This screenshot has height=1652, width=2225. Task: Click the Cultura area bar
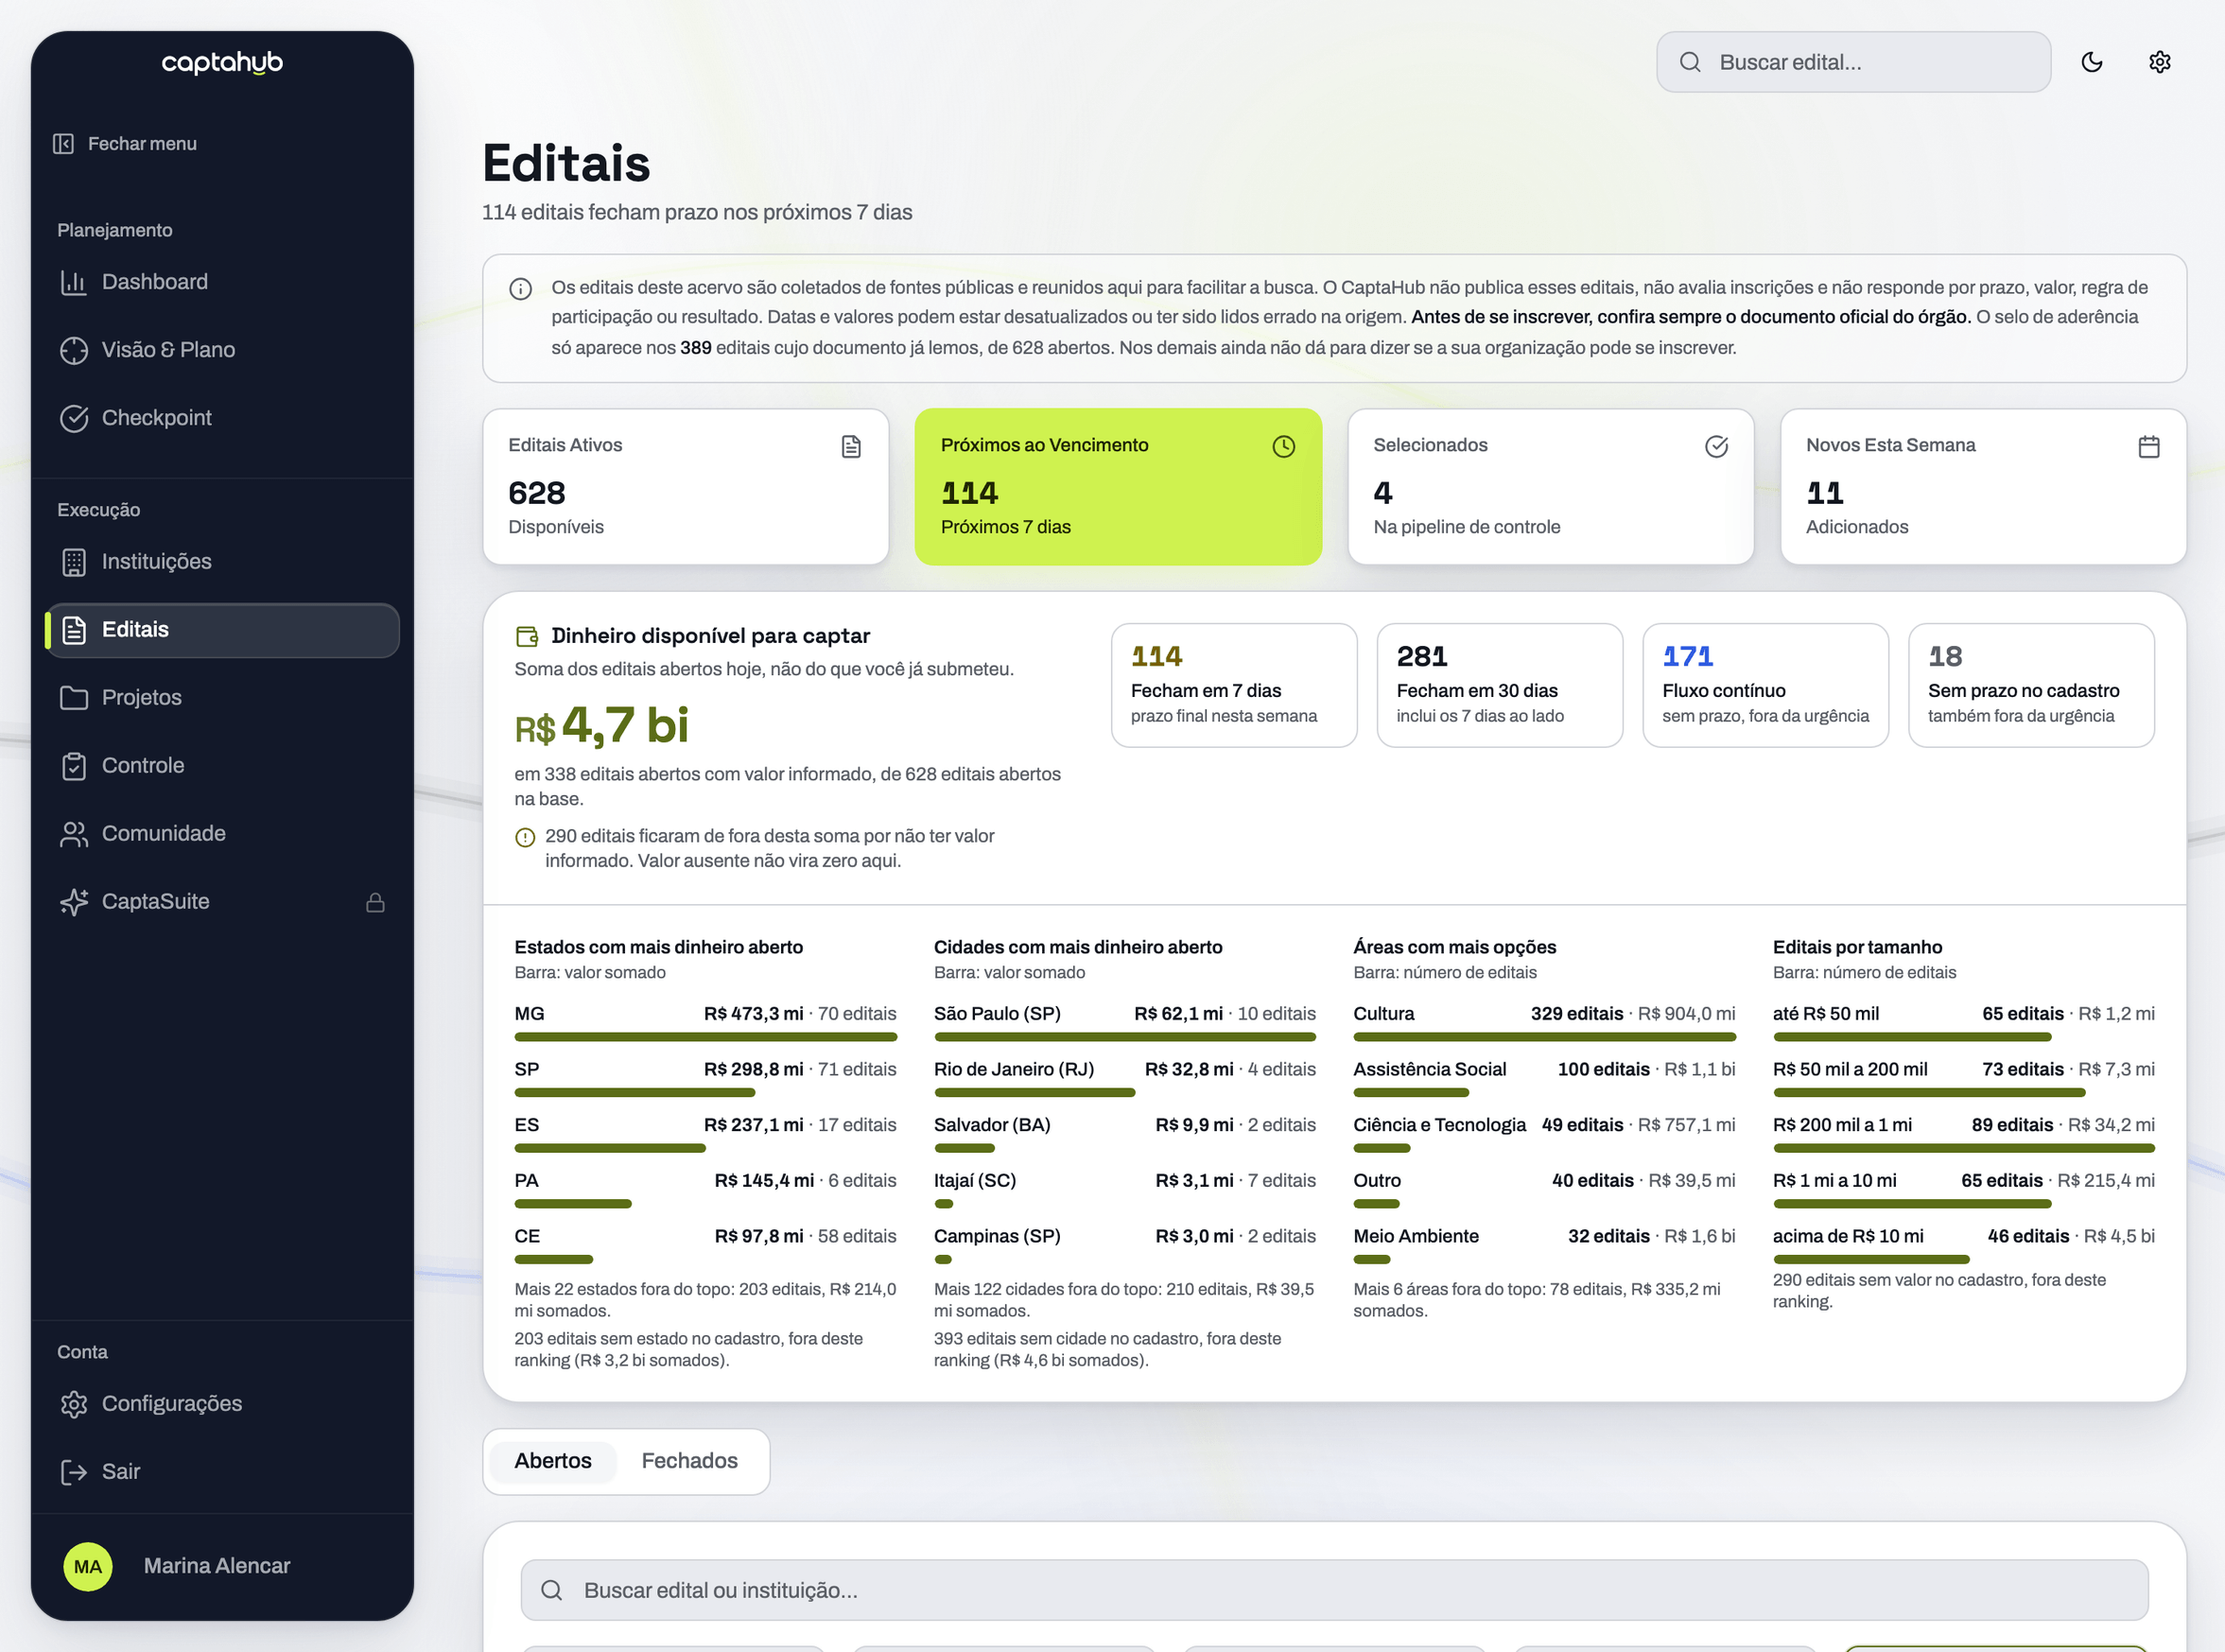[x=1545, y=1038]
